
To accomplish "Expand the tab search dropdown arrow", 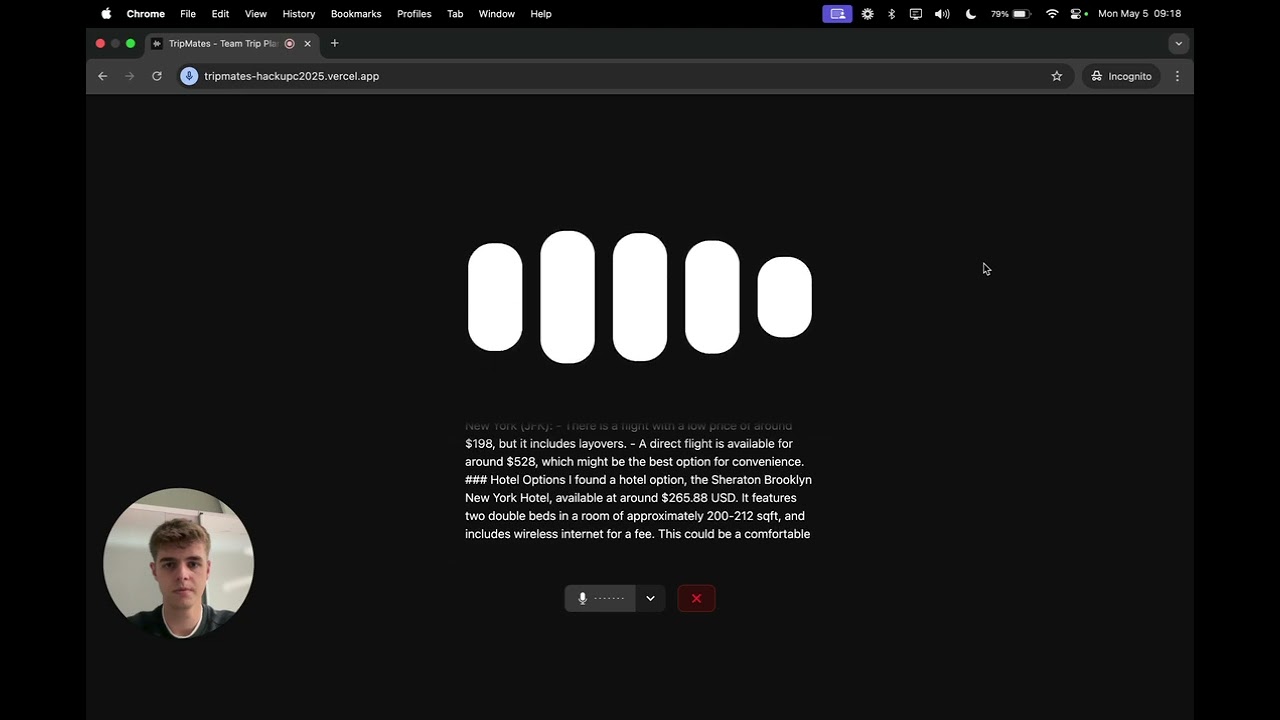I will [x=1178, y=43].
